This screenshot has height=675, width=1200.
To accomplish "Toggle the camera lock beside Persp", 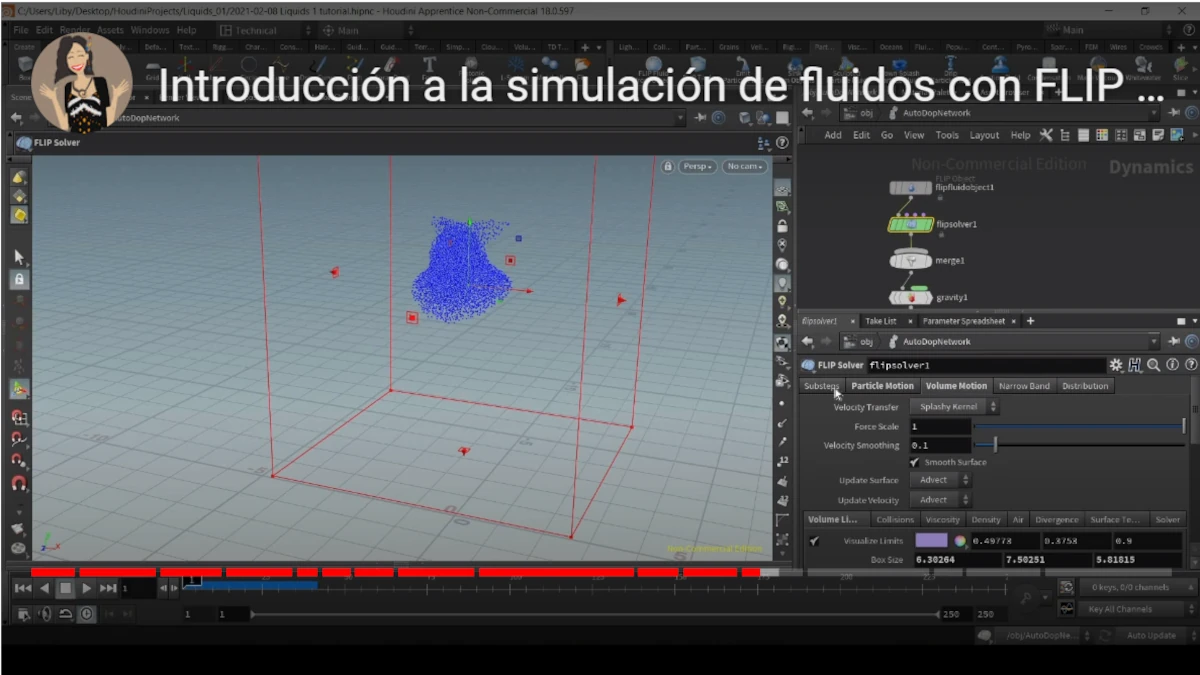I will pos(667,166).
